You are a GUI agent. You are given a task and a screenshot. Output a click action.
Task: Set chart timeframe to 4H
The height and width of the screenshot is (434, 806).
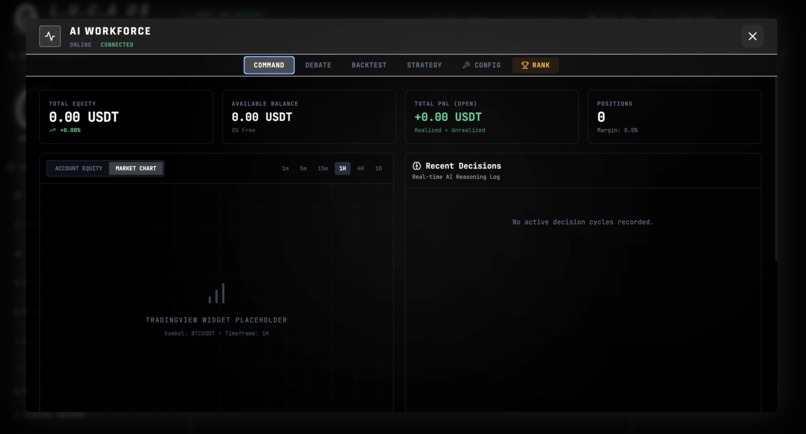click(360, 169)
